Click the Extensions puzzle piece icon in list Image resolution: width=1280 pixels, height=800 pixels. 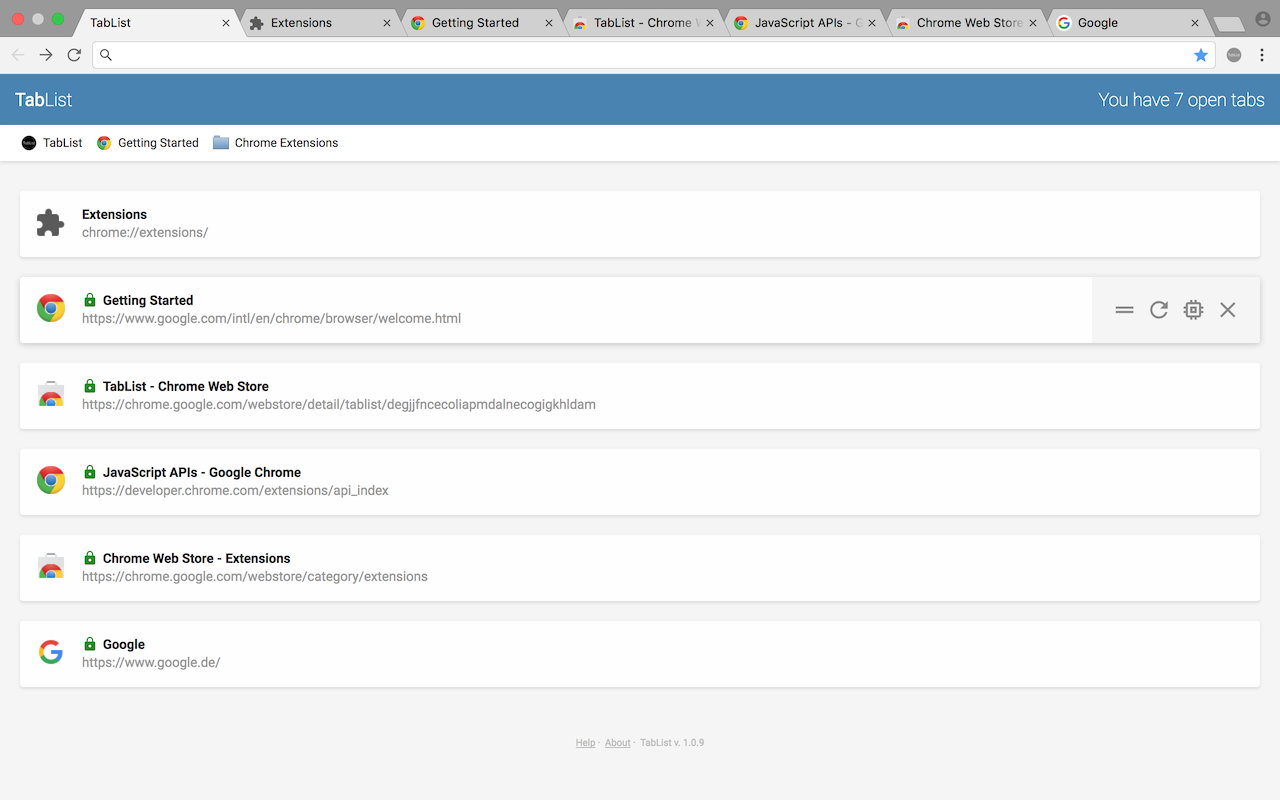tap(50, 223)
